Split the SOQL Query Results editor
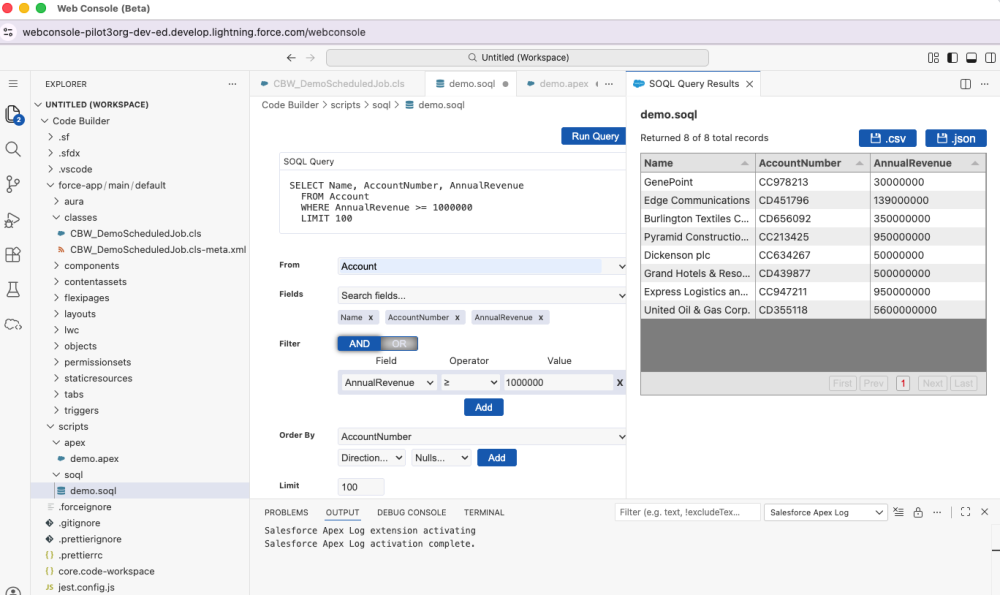Image resolution: width=1000 pixels, height=595 pixels. (x=966, y=84)
